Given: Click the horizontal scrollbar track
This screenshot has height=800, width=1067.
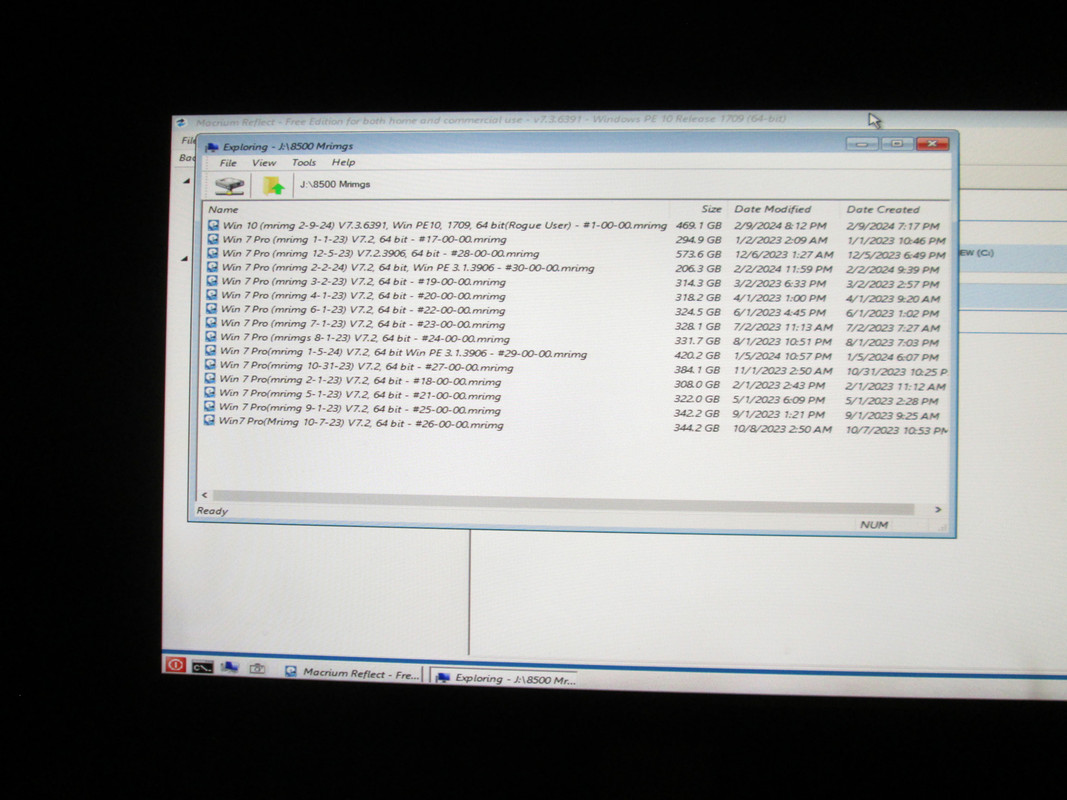Looking at the screenshot, I should pyautogui.click(x=563, y=502).
